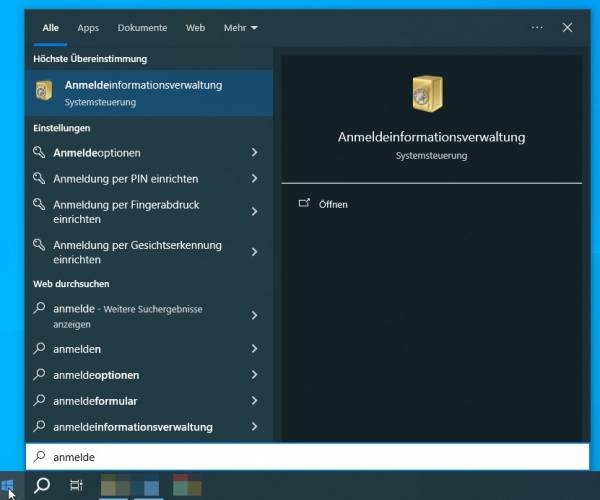
Task: Click 'Höchste Übereinstimmung' heading
Action: point(90,59)
